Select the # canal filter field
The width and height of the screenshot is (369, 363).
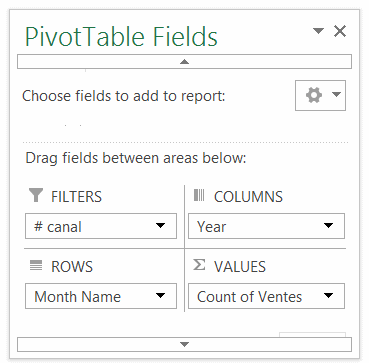[101, 226]
